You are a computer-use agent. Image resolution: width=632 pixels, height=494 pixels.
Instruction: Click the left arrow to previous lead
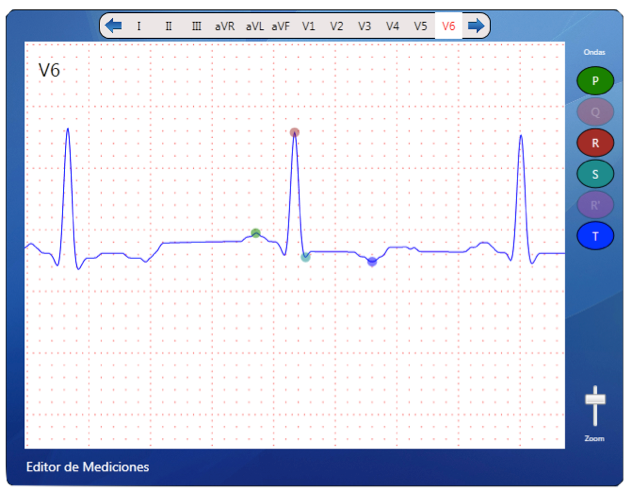[114, 25]
